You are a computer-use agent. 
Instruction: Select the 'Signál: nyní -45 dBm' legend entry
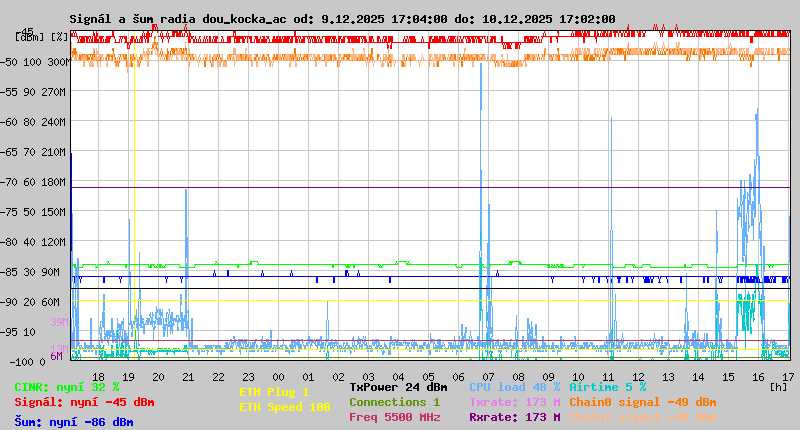[84, 402]
